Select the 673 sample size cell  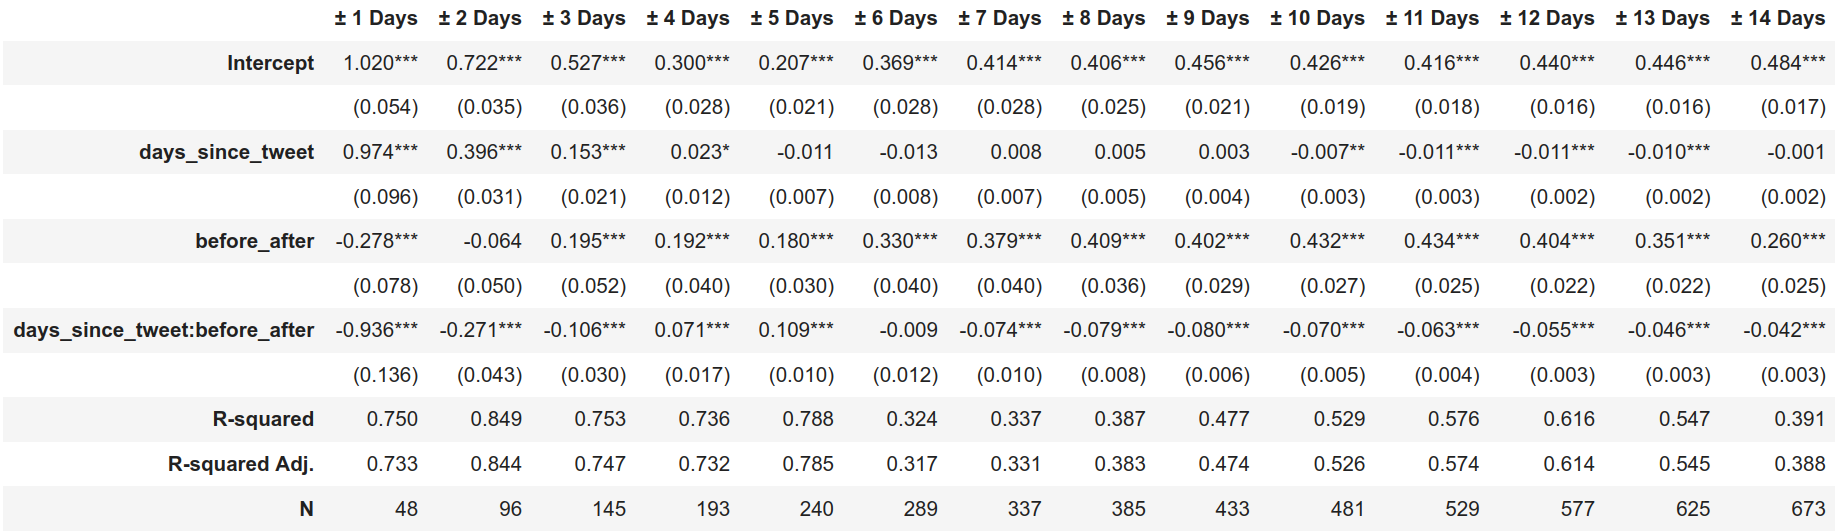pos(1808,509)
